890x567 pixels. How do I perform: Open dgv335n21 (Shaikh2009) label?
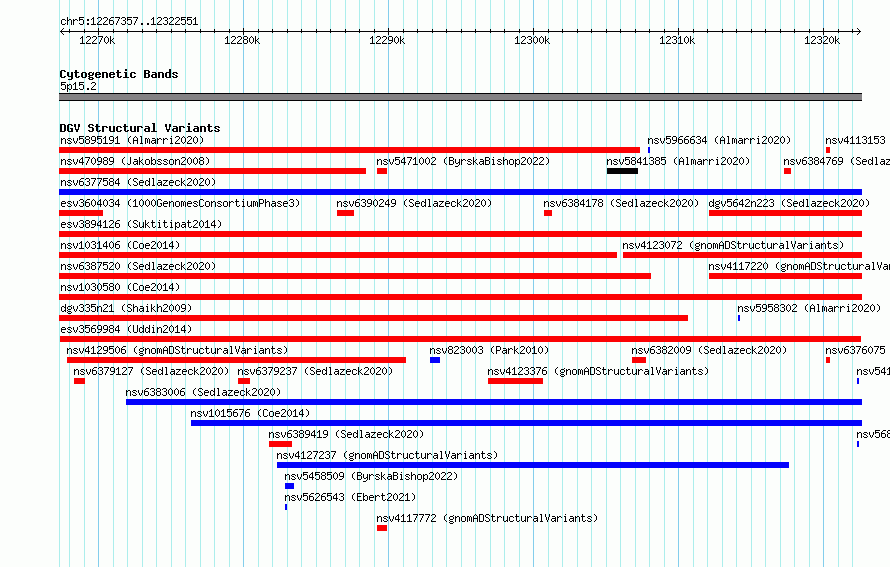[x=126, y=308]
